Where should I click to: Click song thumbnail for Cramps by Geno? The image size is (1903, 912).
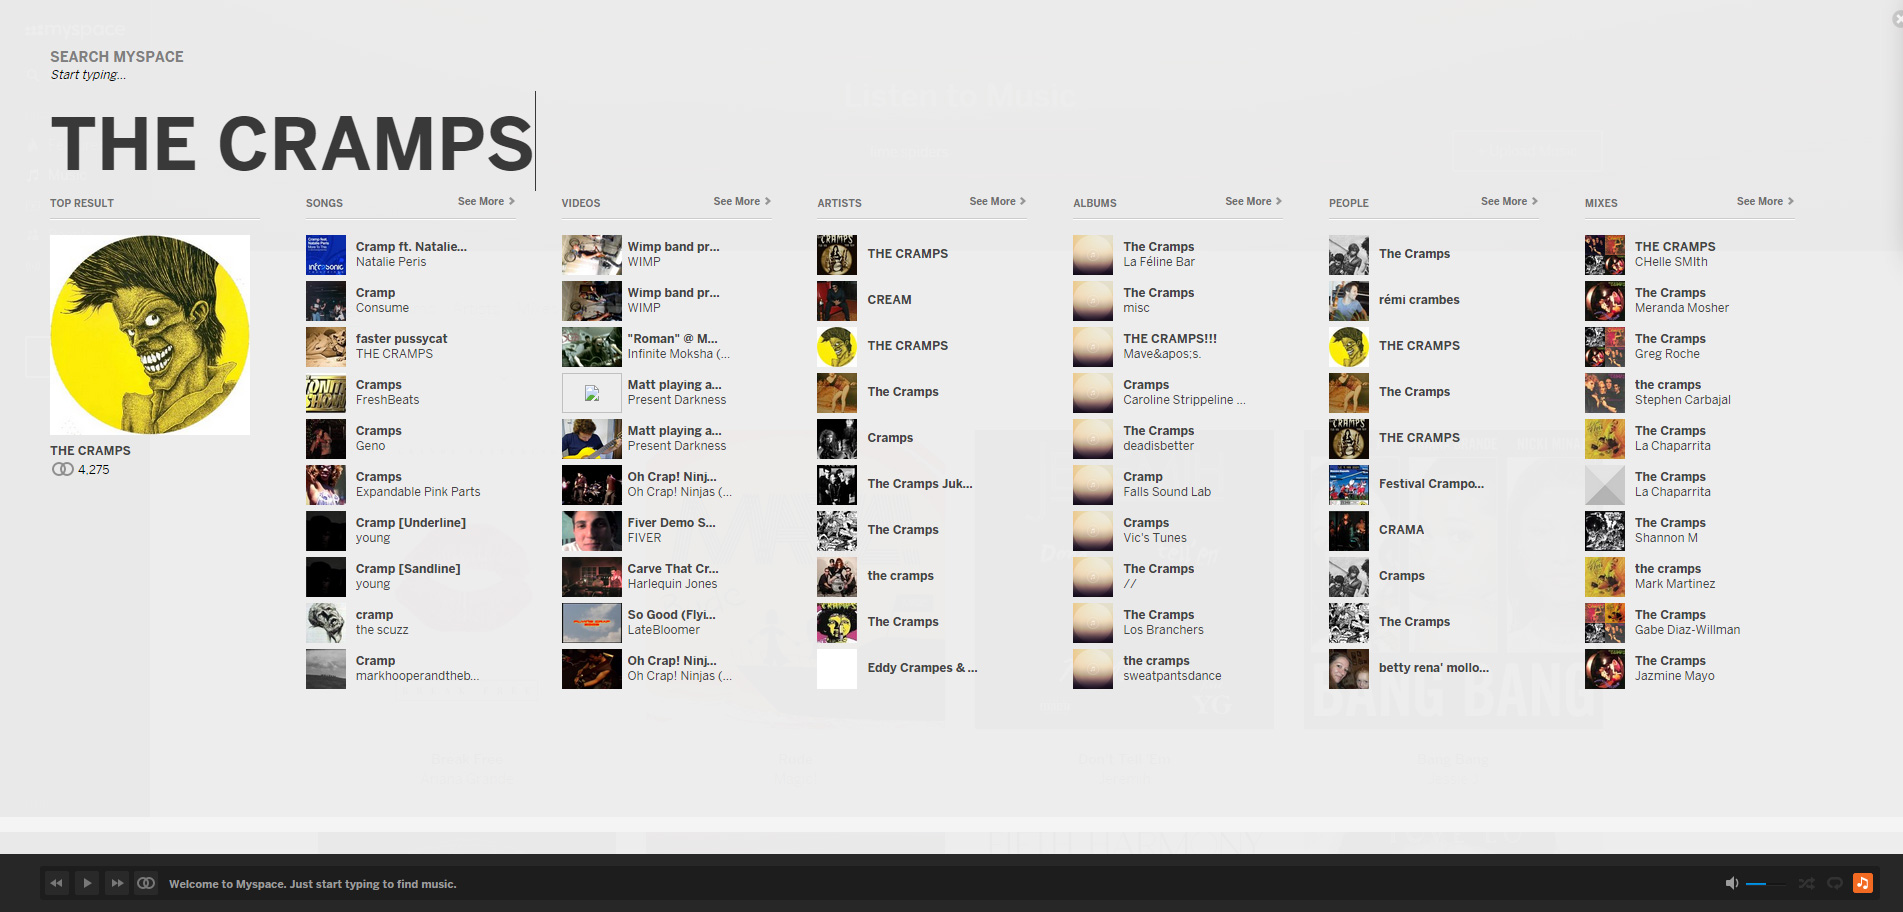(326, 439)
